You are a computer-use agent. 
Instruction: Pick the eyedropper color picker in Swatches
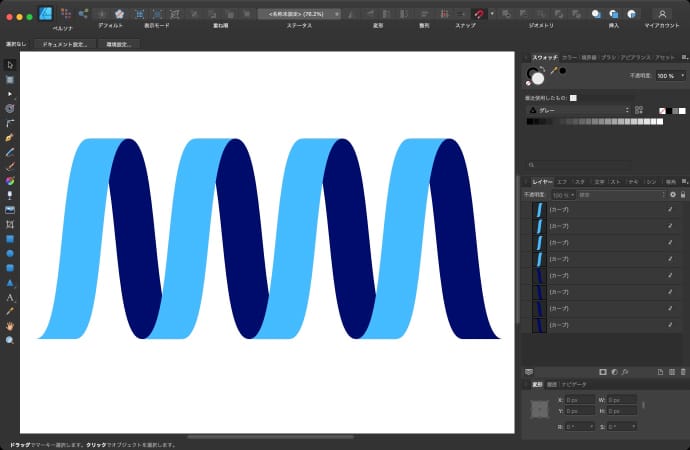click(553, 71)
